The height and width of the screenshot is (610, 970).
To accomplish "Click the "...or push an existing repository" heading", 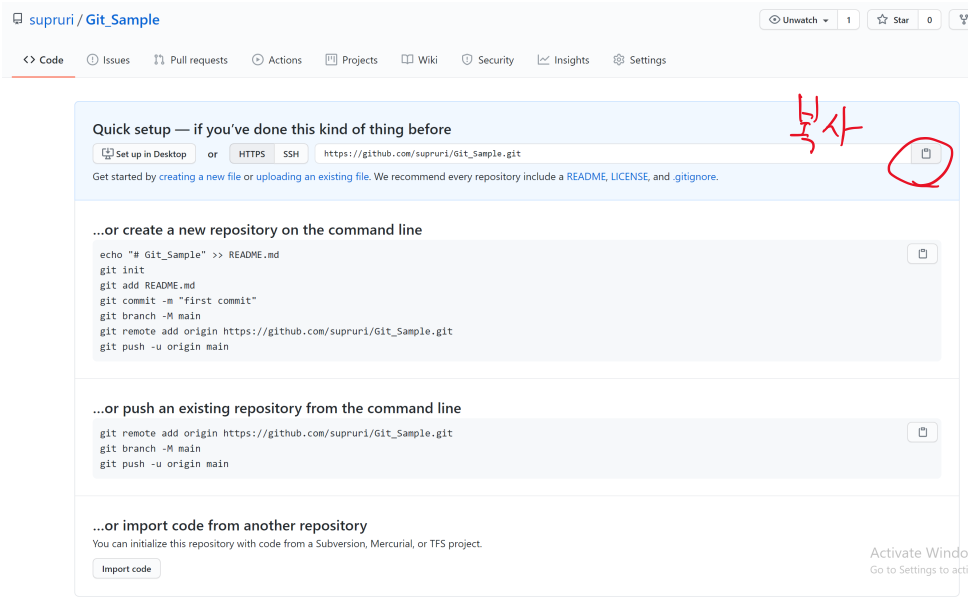I will [277, 408].
